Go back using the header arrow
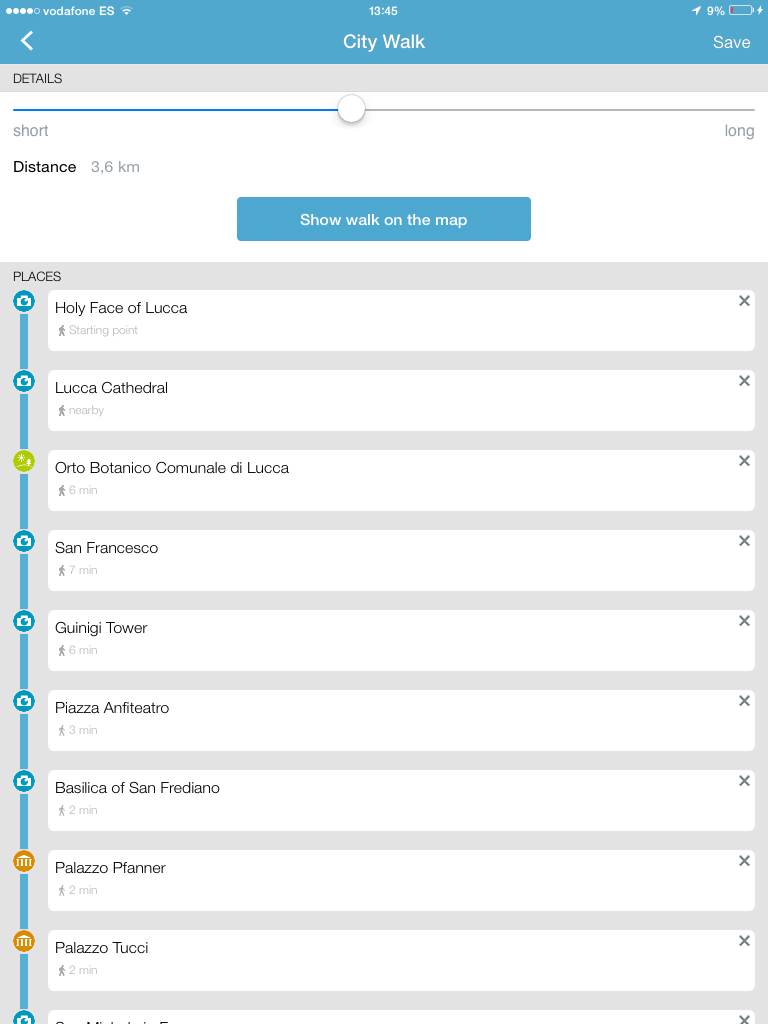The height and width of the screenshot is (1024, 768). (27, 41)
